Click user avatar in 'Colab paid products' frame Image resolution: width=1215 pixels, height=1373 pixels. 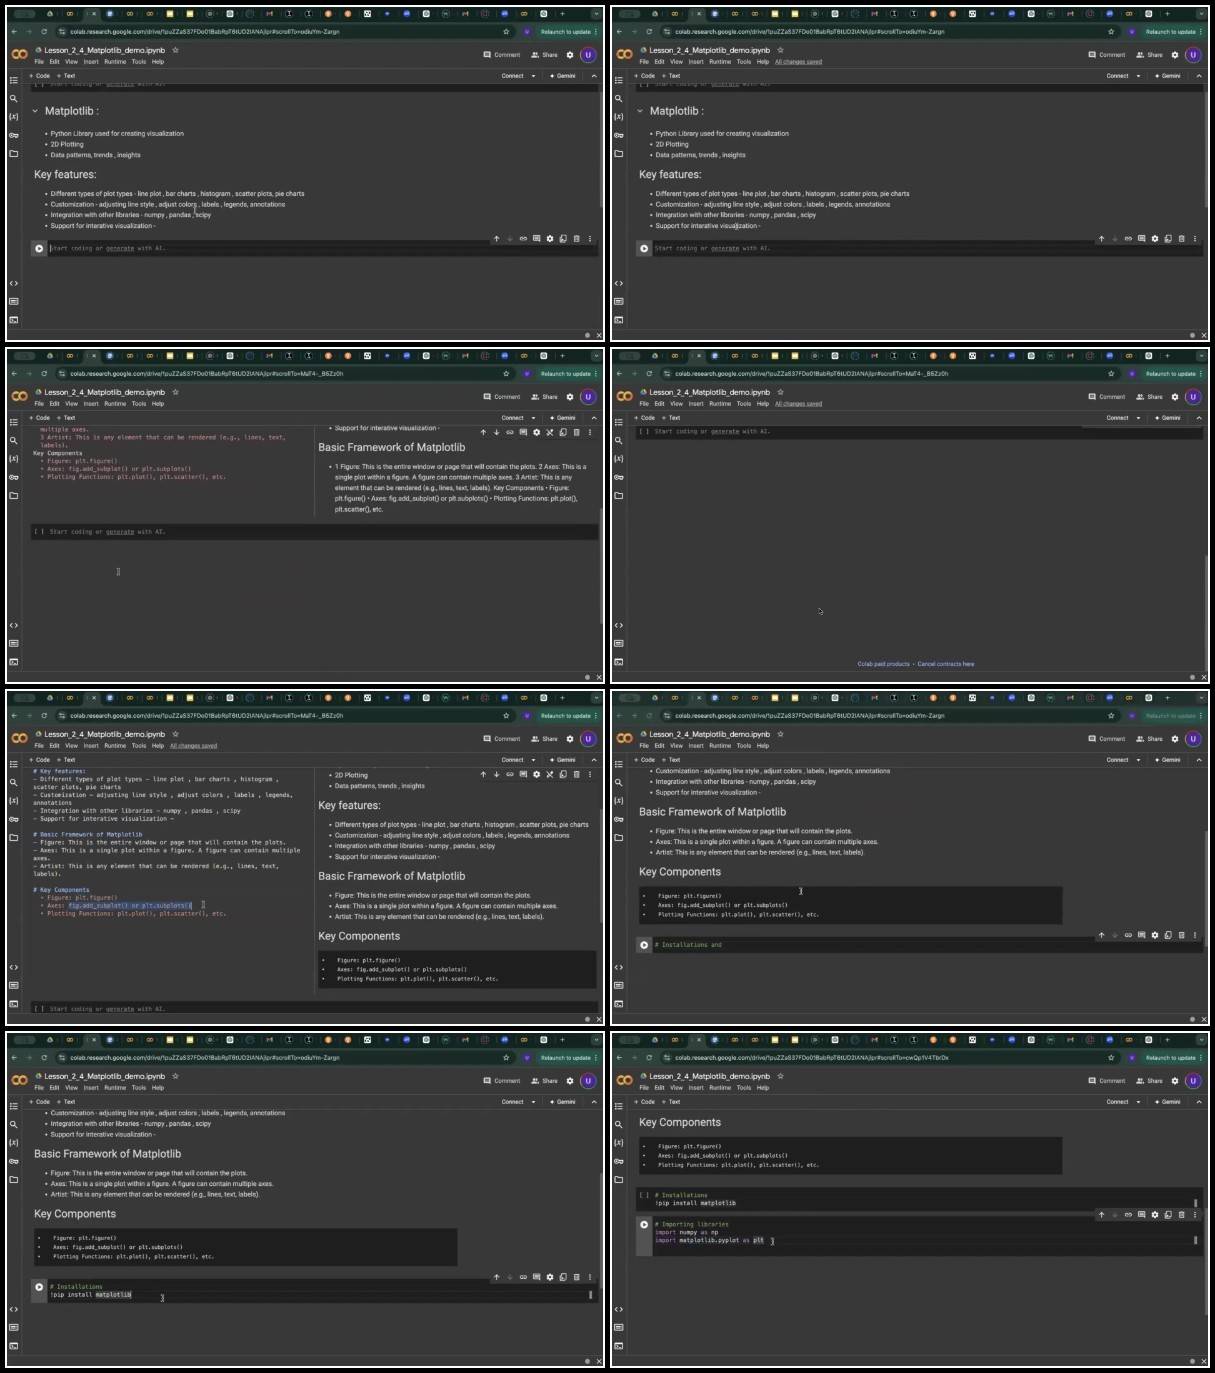[1193, 397]
